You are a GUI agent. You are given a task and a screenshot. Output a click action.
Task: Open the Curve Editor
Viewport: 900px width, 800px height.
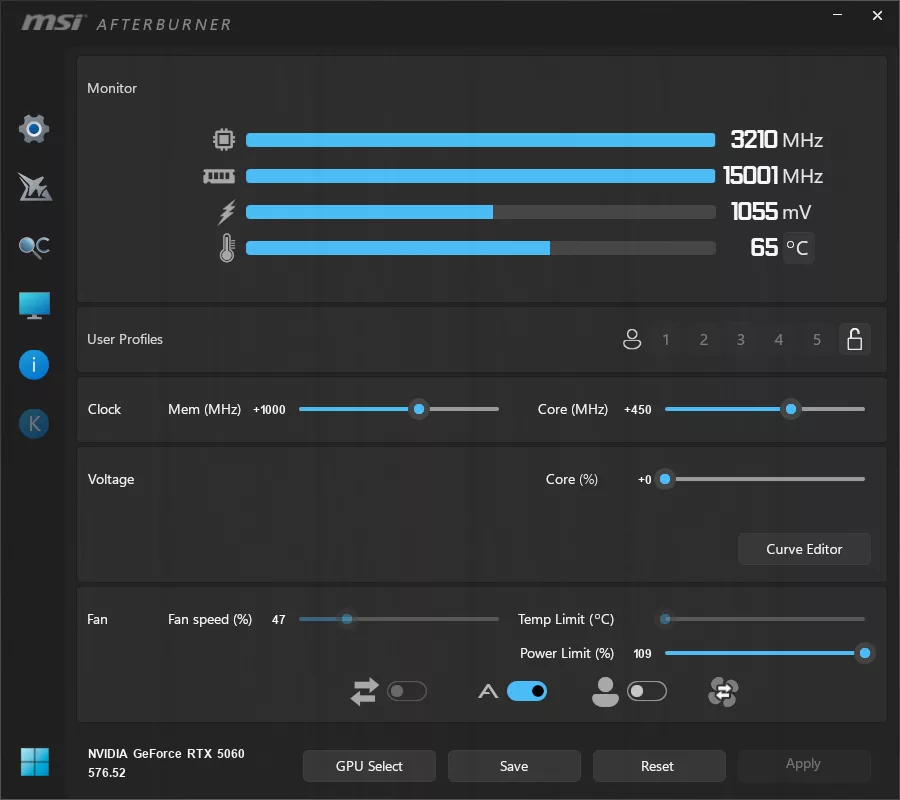click(804, 549)
